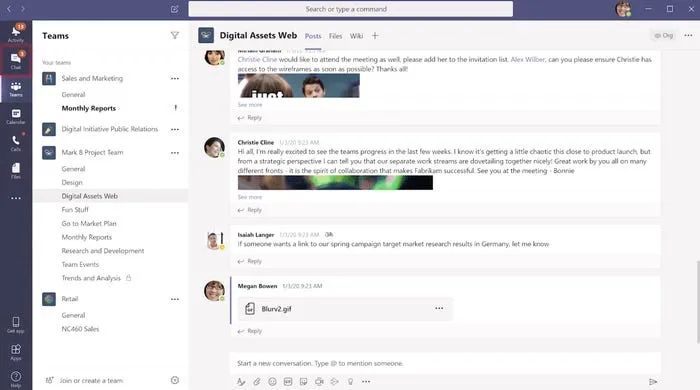
Task: Filter the teams list
Action: click(175, 35)
